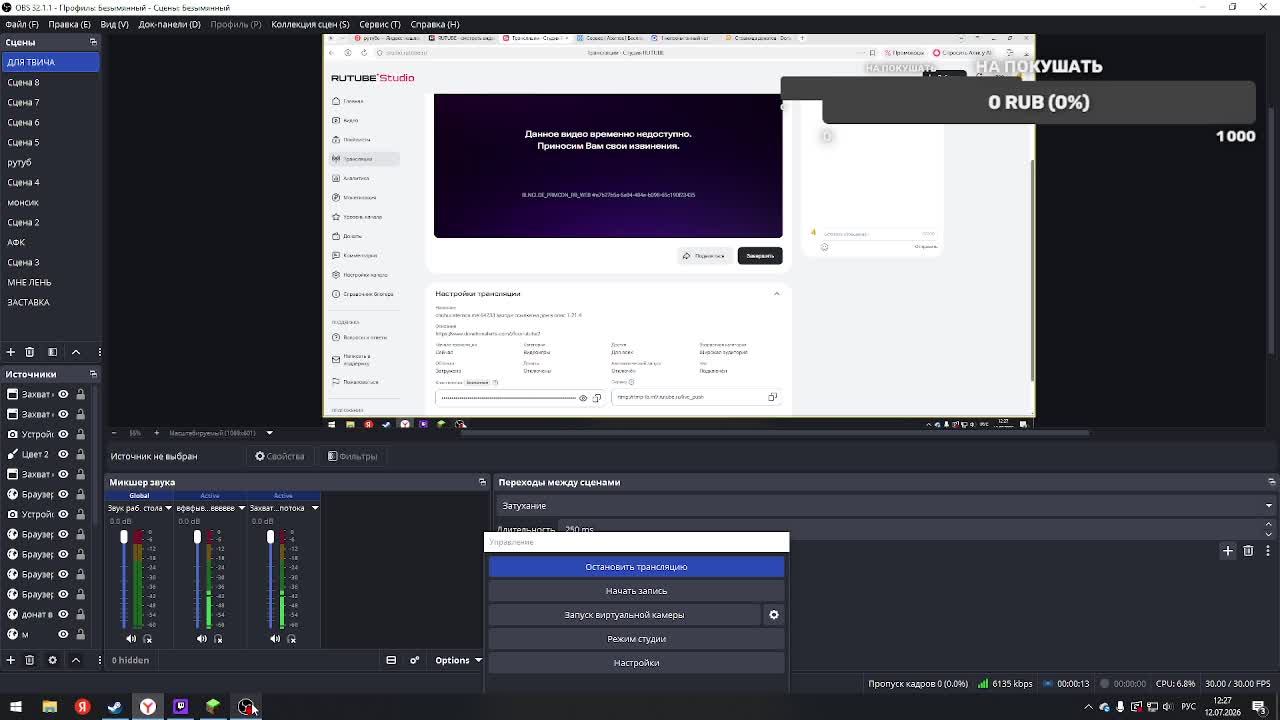Open Звук раб. стола channel dropdown arrow

168,508
